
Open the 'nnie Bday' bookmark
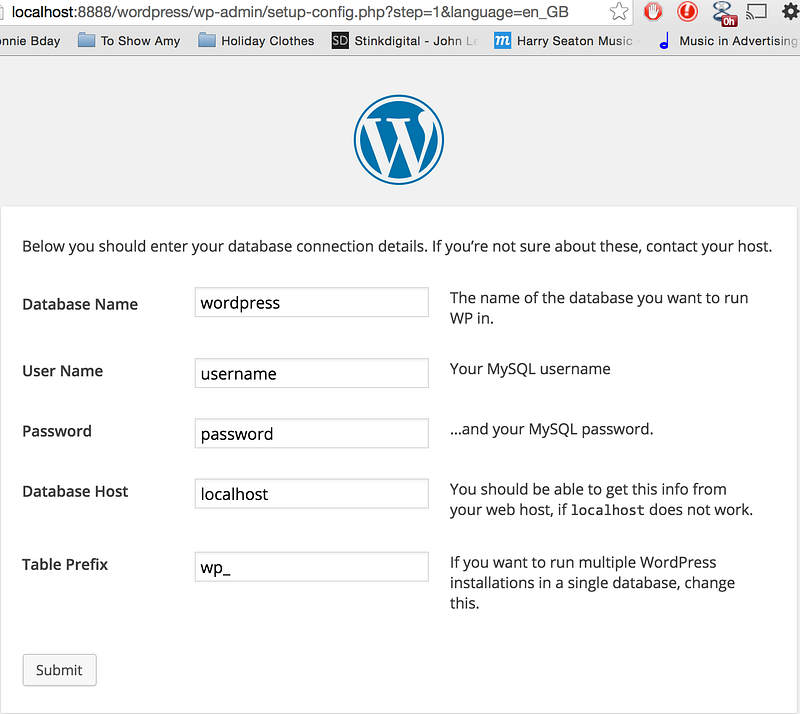[x=30, y=41]
